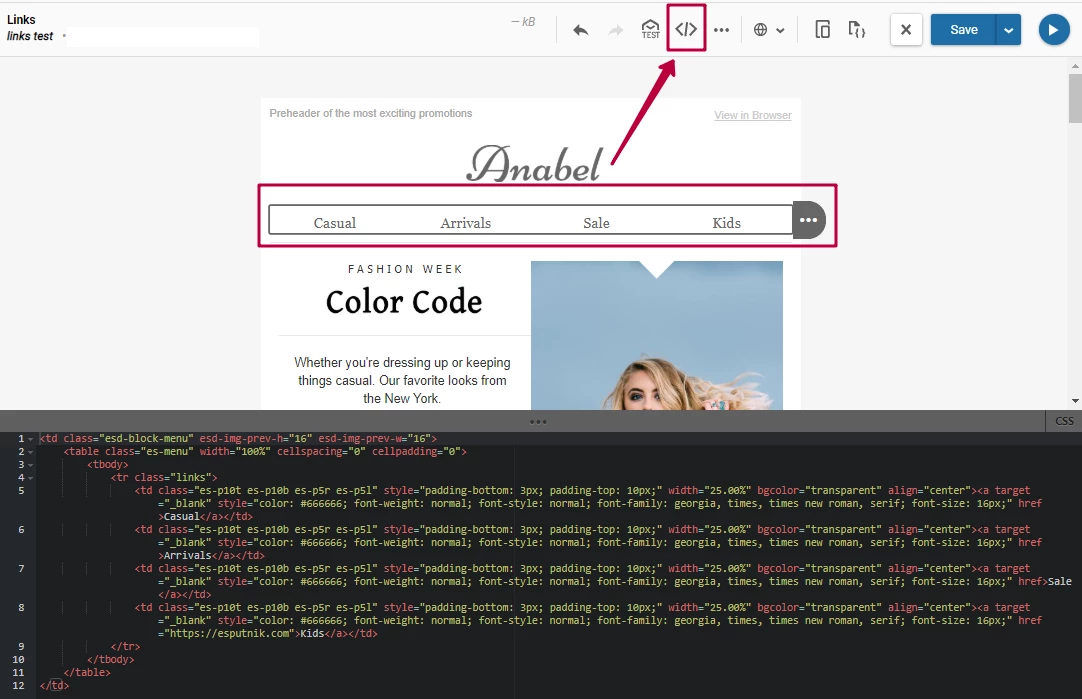Open the HTML code editor view
Screen dimensions: 1082x699
(685, 29)
